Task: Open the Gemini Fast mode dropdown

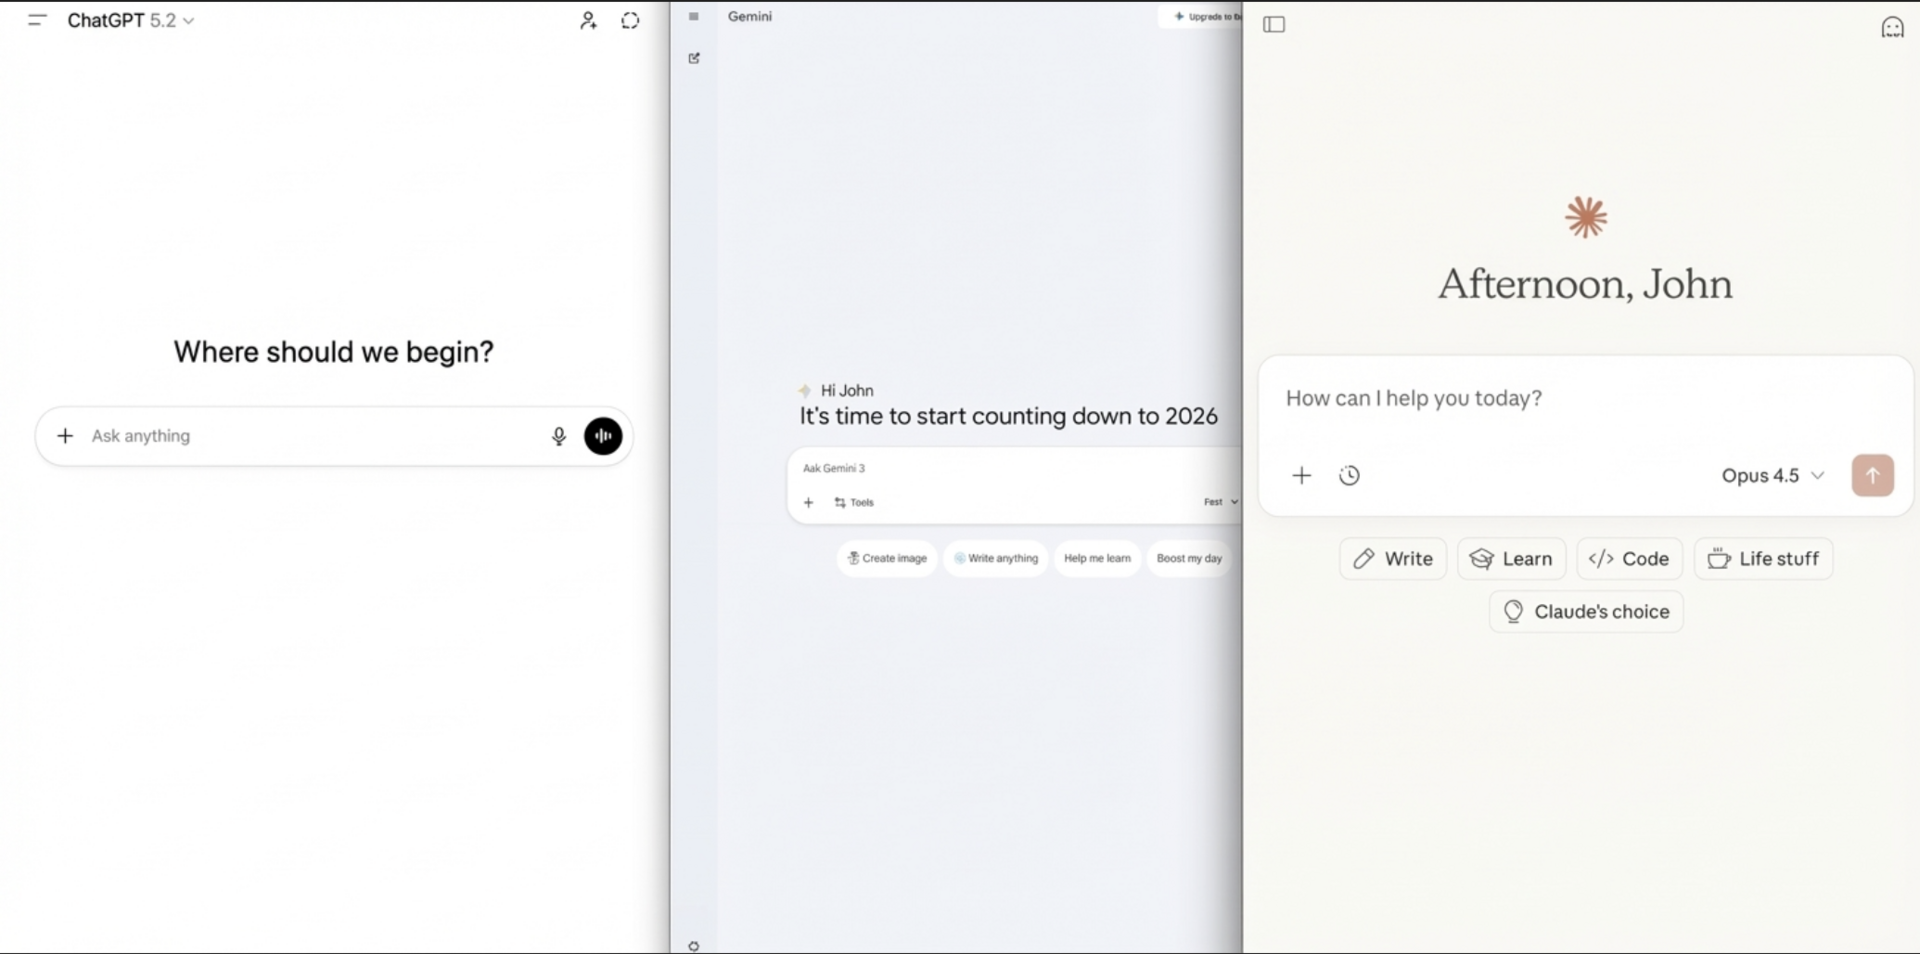Action: pyautogui.click(x=1220, y=502)
